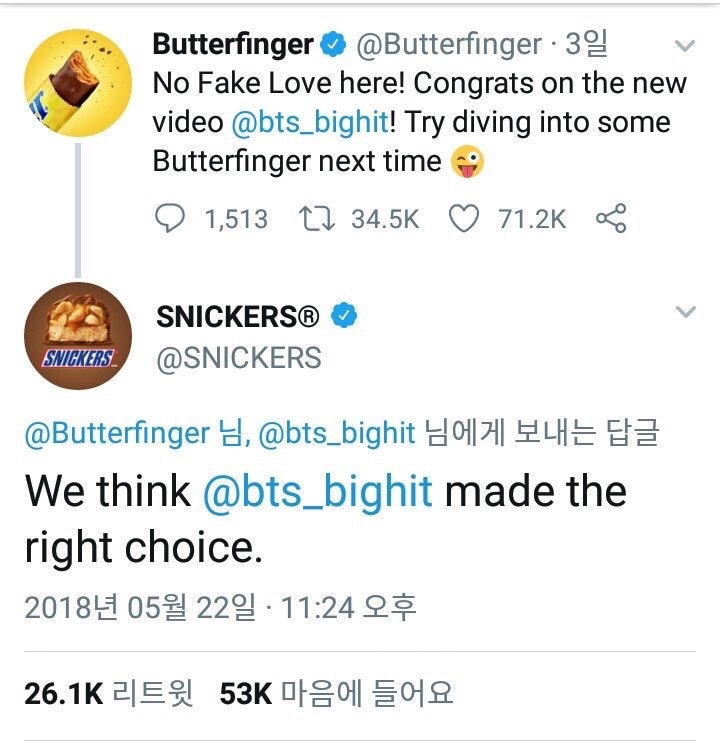
Task: Open @bts_bighit mention in Butterfinger tweet
Action: (x=309, y=122)
